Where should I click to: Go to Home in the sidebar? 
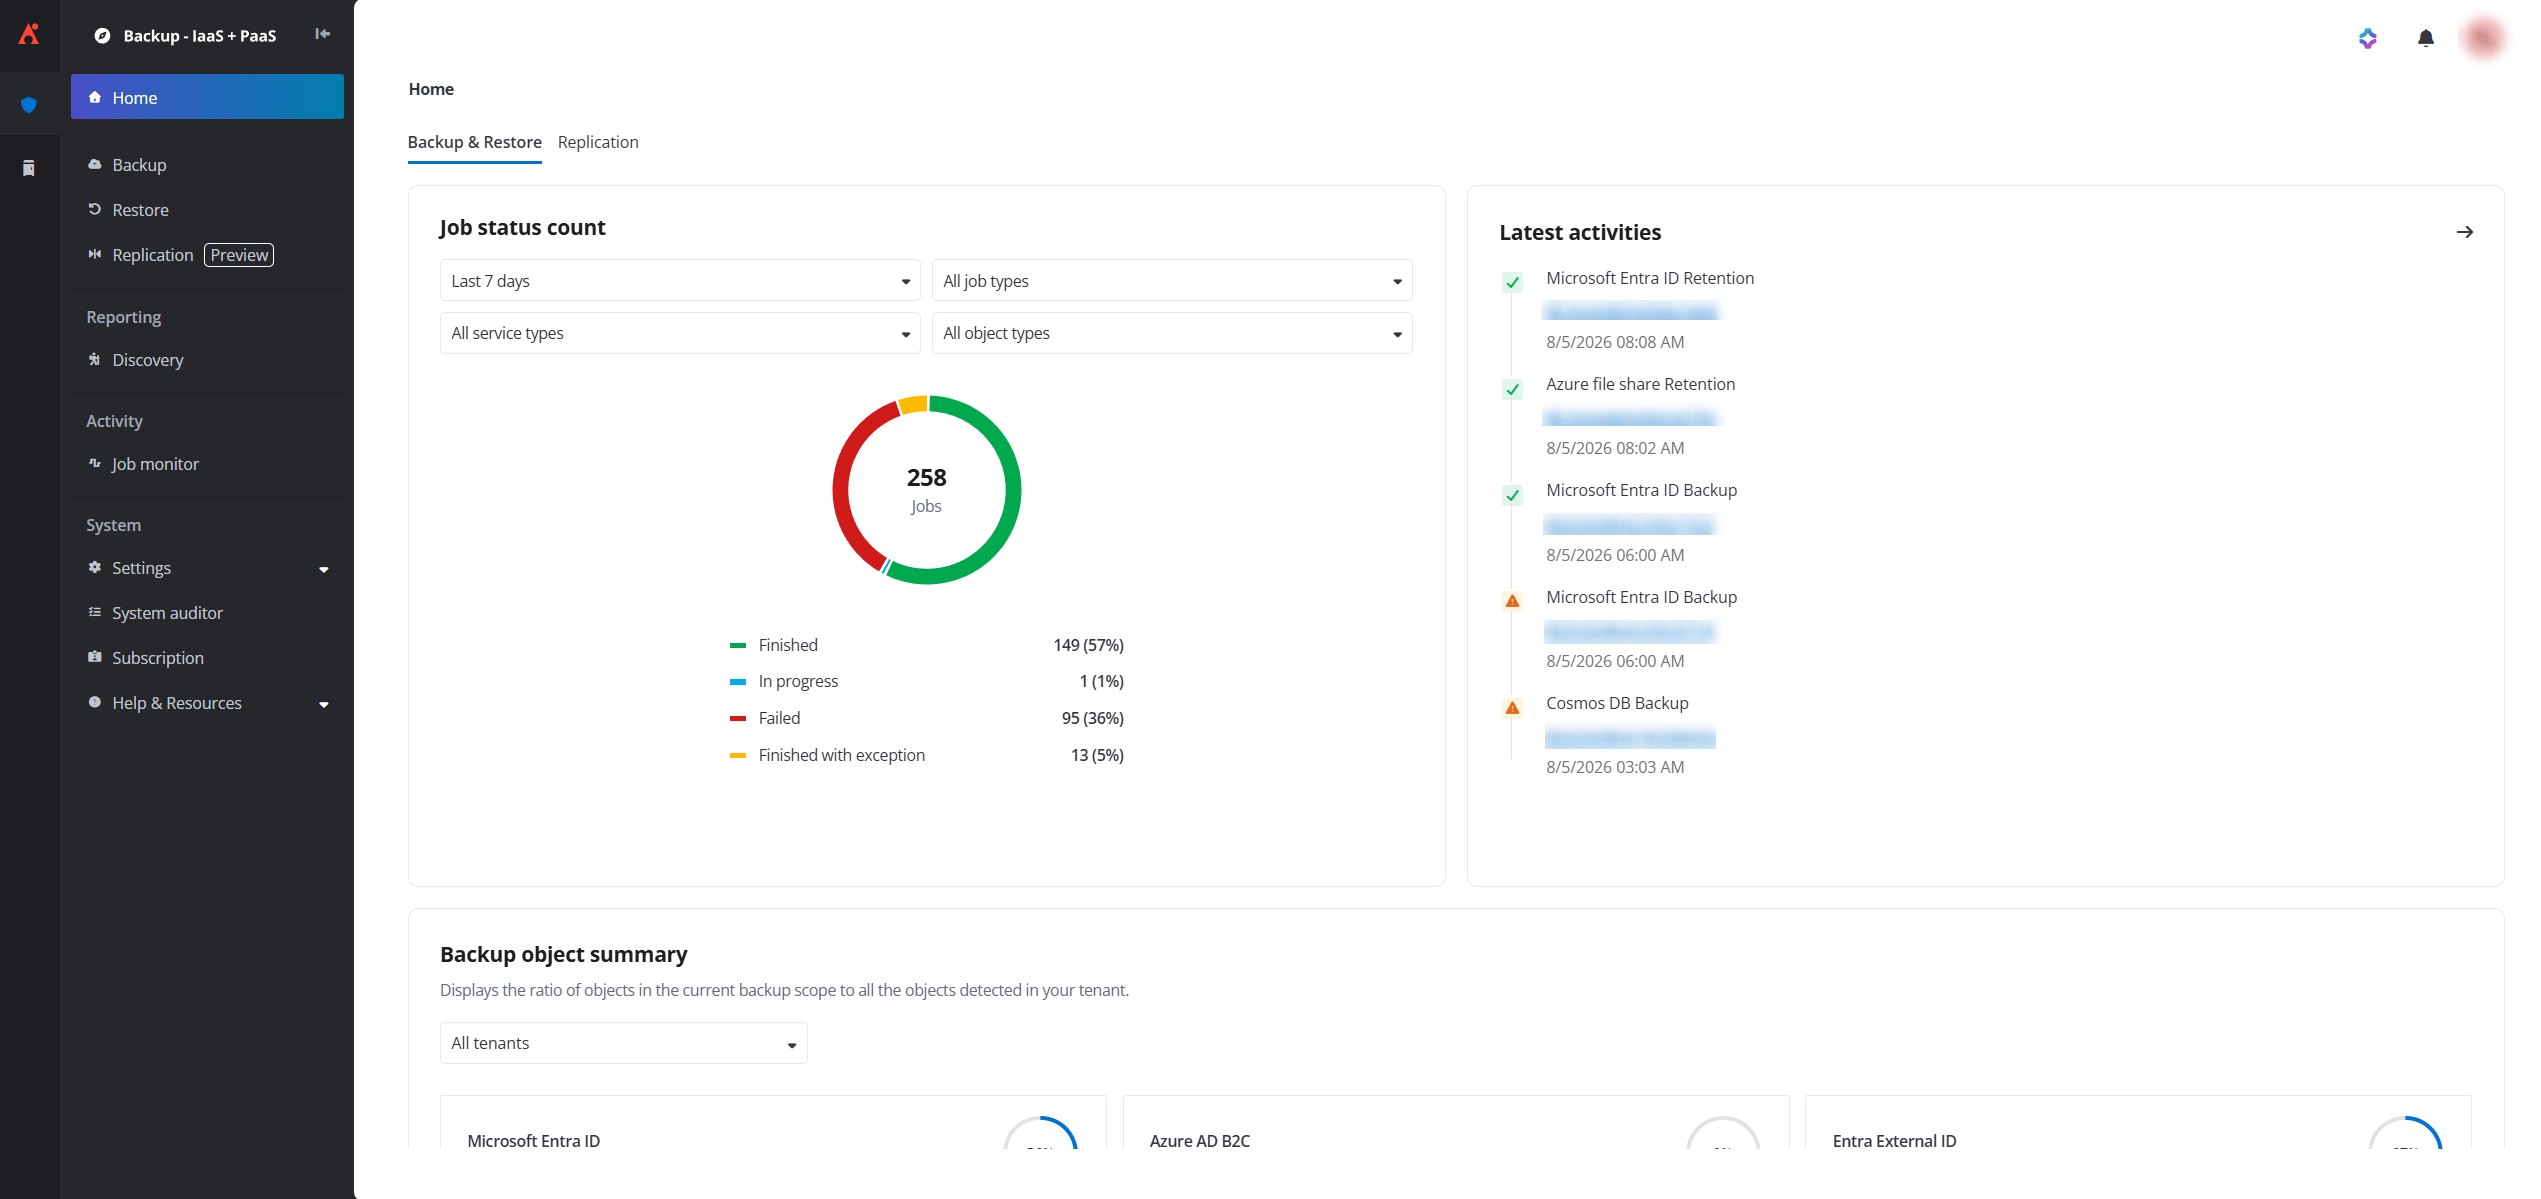207,97
